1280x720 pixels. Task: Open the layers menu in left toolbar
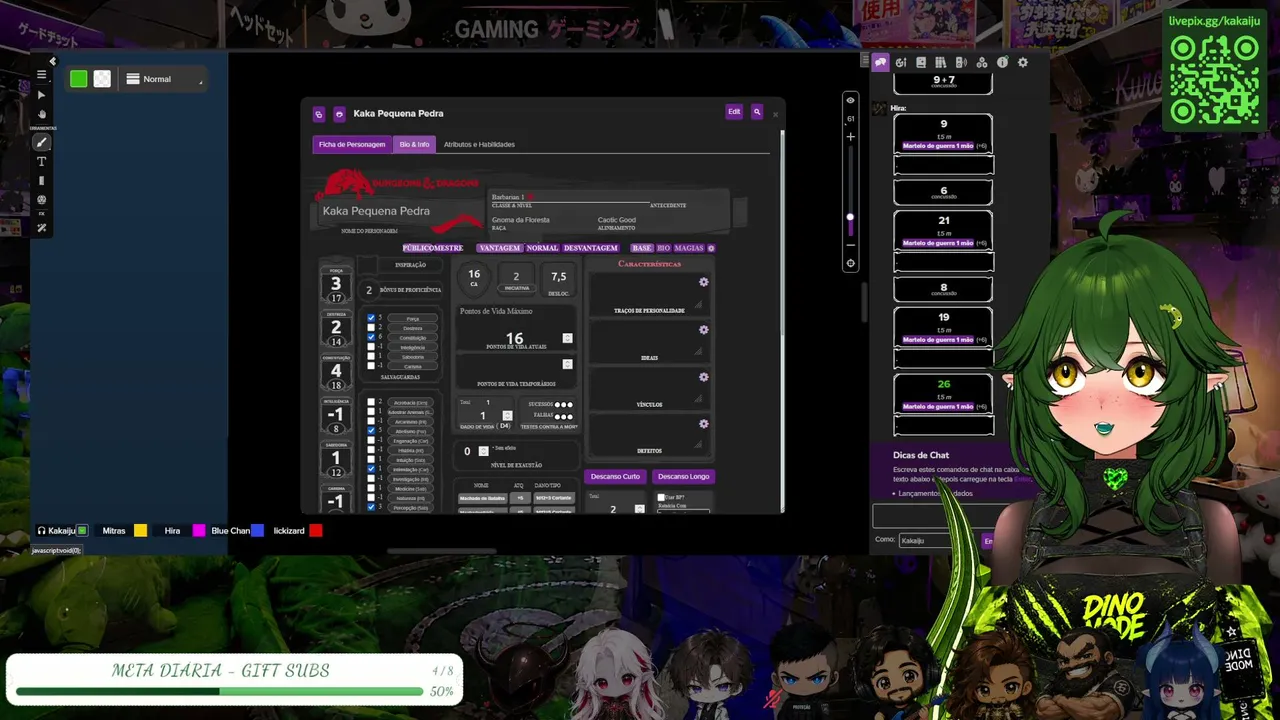tap(41, 74)
